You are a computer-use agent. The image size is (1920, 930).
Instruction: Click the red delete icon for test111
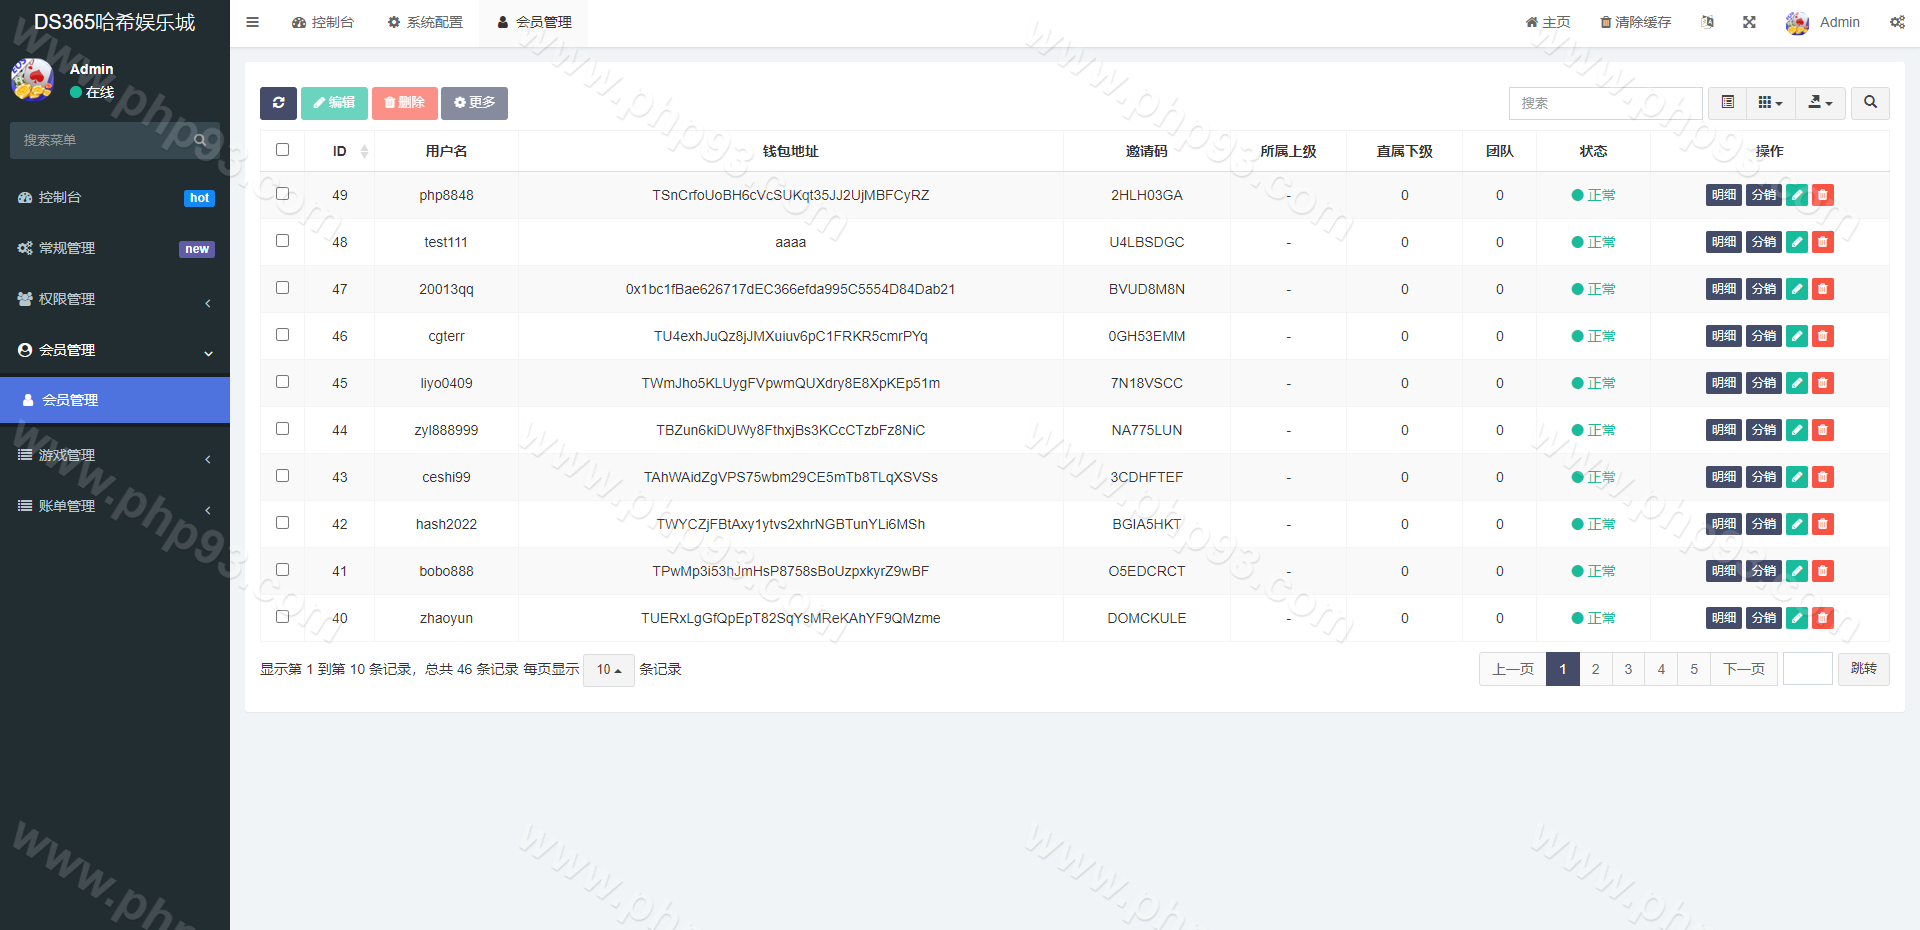click(1823, 242)
